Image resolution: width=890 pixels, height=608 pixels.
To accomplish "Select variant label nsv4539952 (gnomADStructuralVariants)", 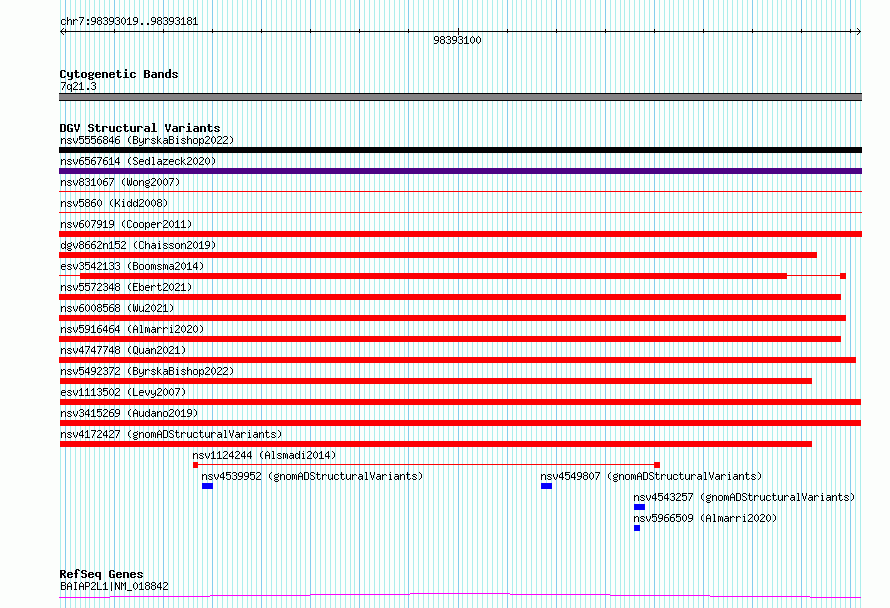I will (x=312, y=476).
